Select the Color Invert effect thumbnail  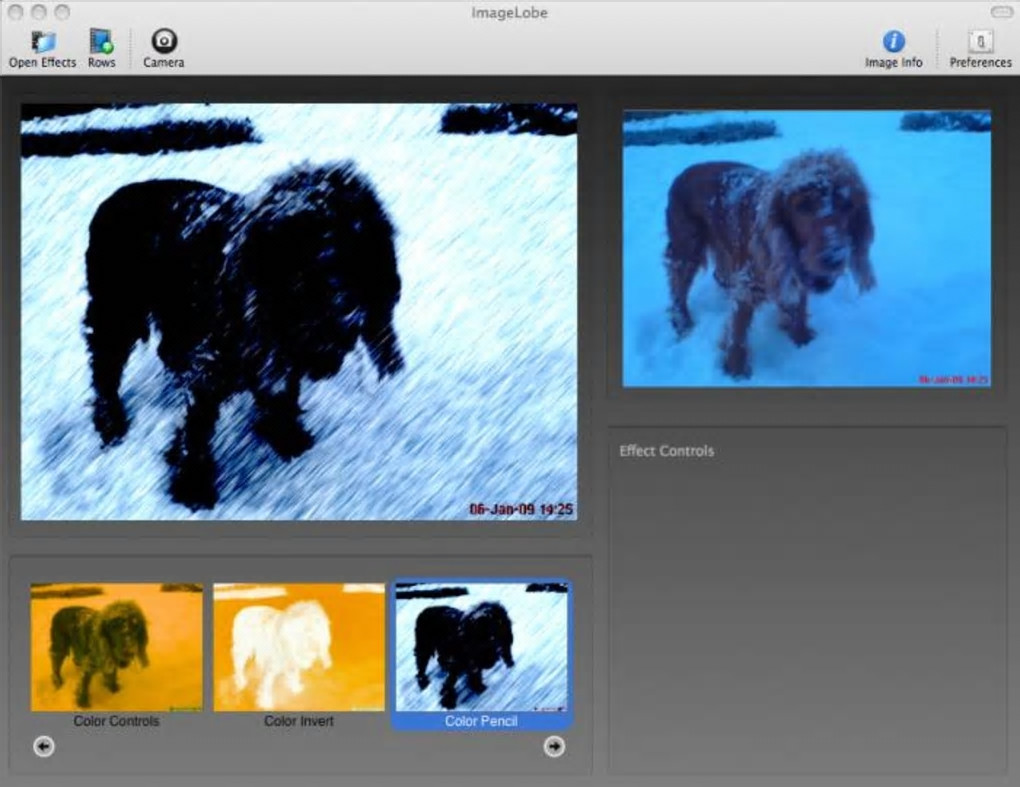click(299, 647)
